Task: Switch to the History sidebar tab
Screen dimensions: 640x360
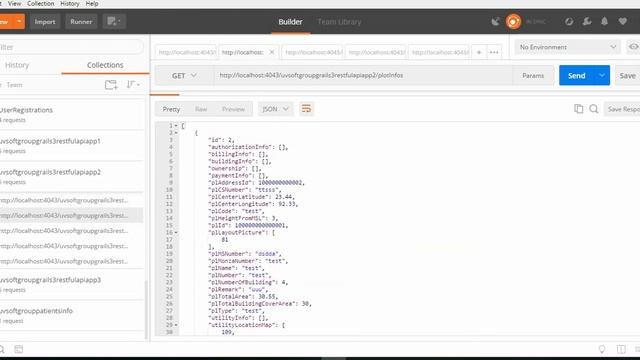Action: 17,65
